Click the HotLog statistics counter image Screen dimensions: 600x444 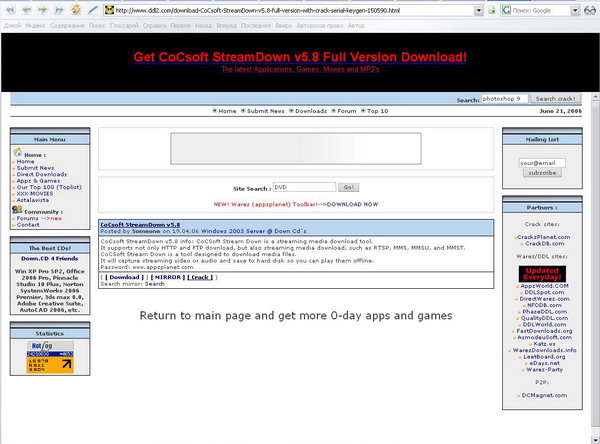(50, 357)
